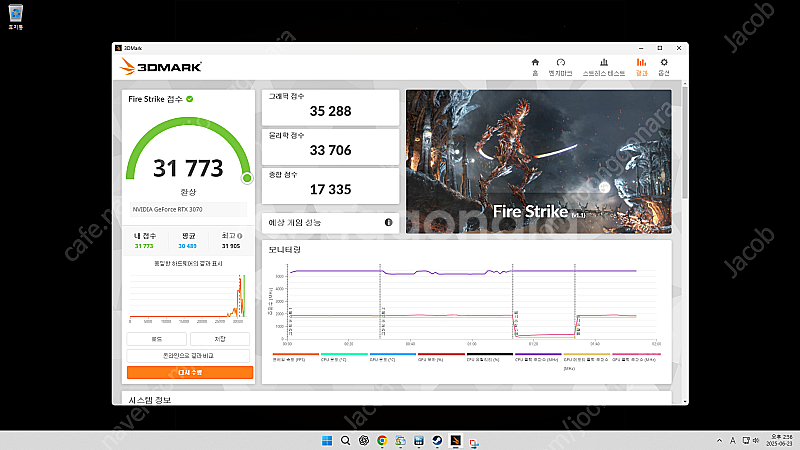Click the Fire Strike preview image
This screenshot has height=450, width=800.
pos(538,160)
